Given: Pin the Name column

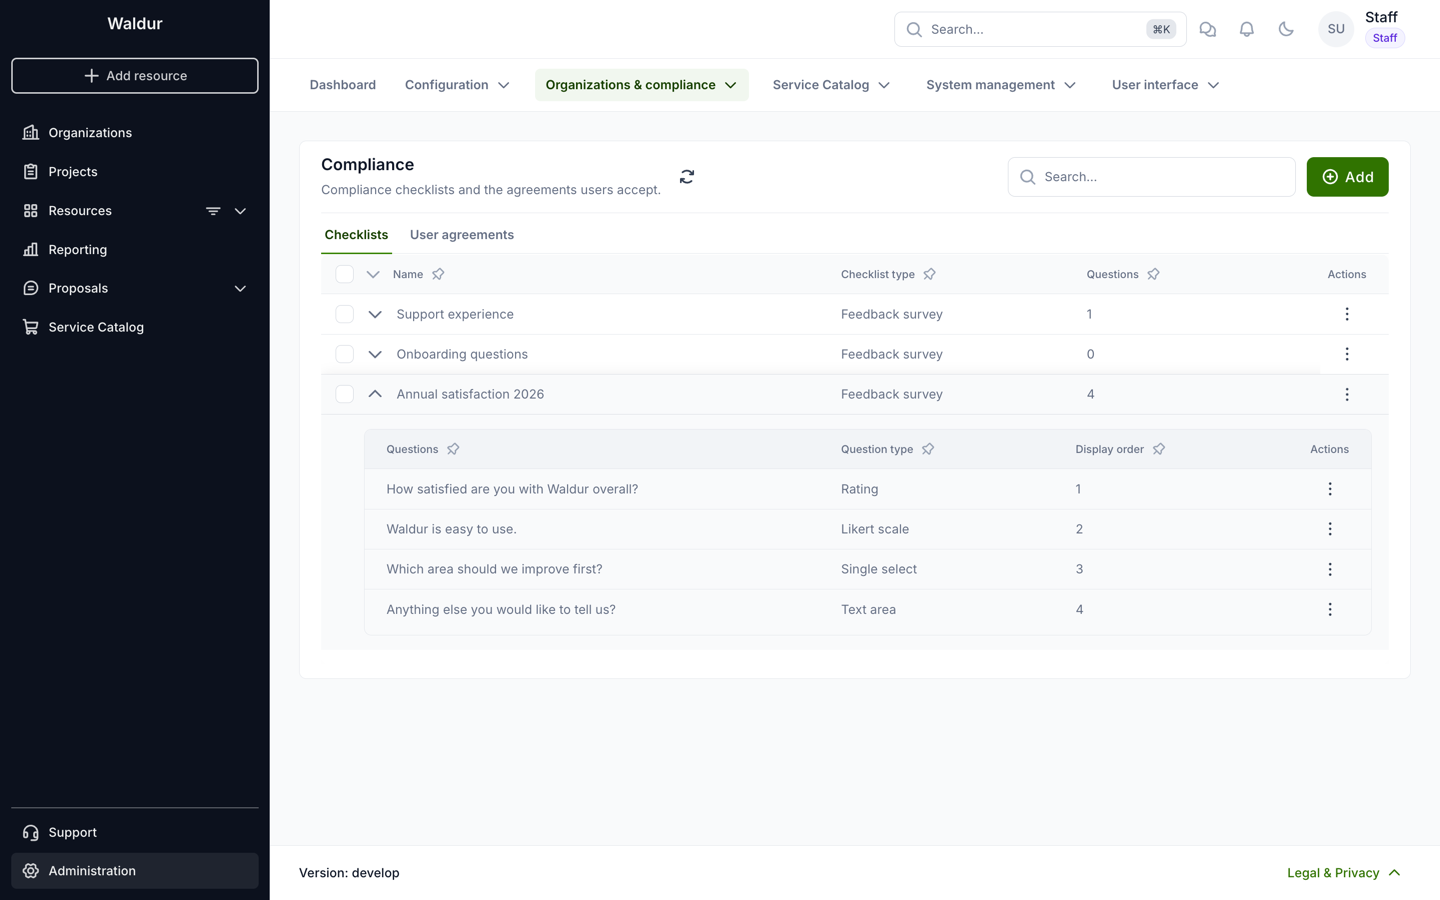Looking at the screenshot, I should (438, 274).
